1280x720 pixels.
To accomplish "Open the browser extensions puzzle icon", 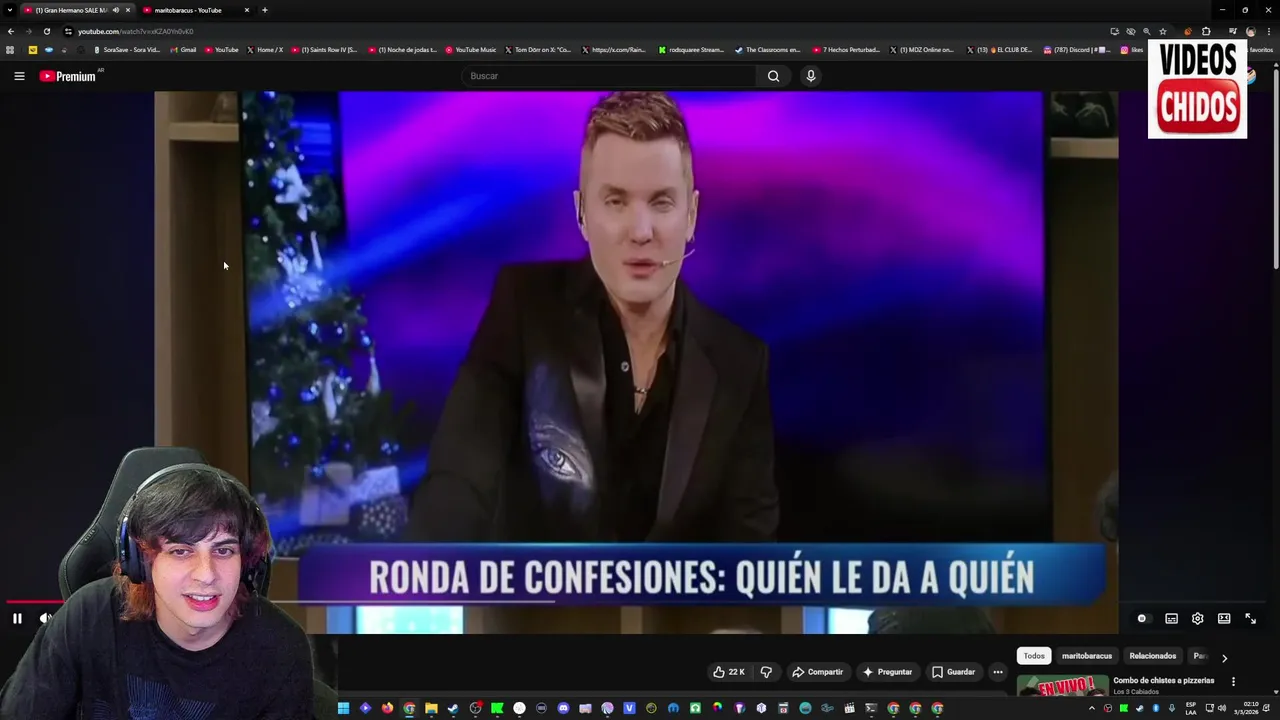I will 1205,31.
